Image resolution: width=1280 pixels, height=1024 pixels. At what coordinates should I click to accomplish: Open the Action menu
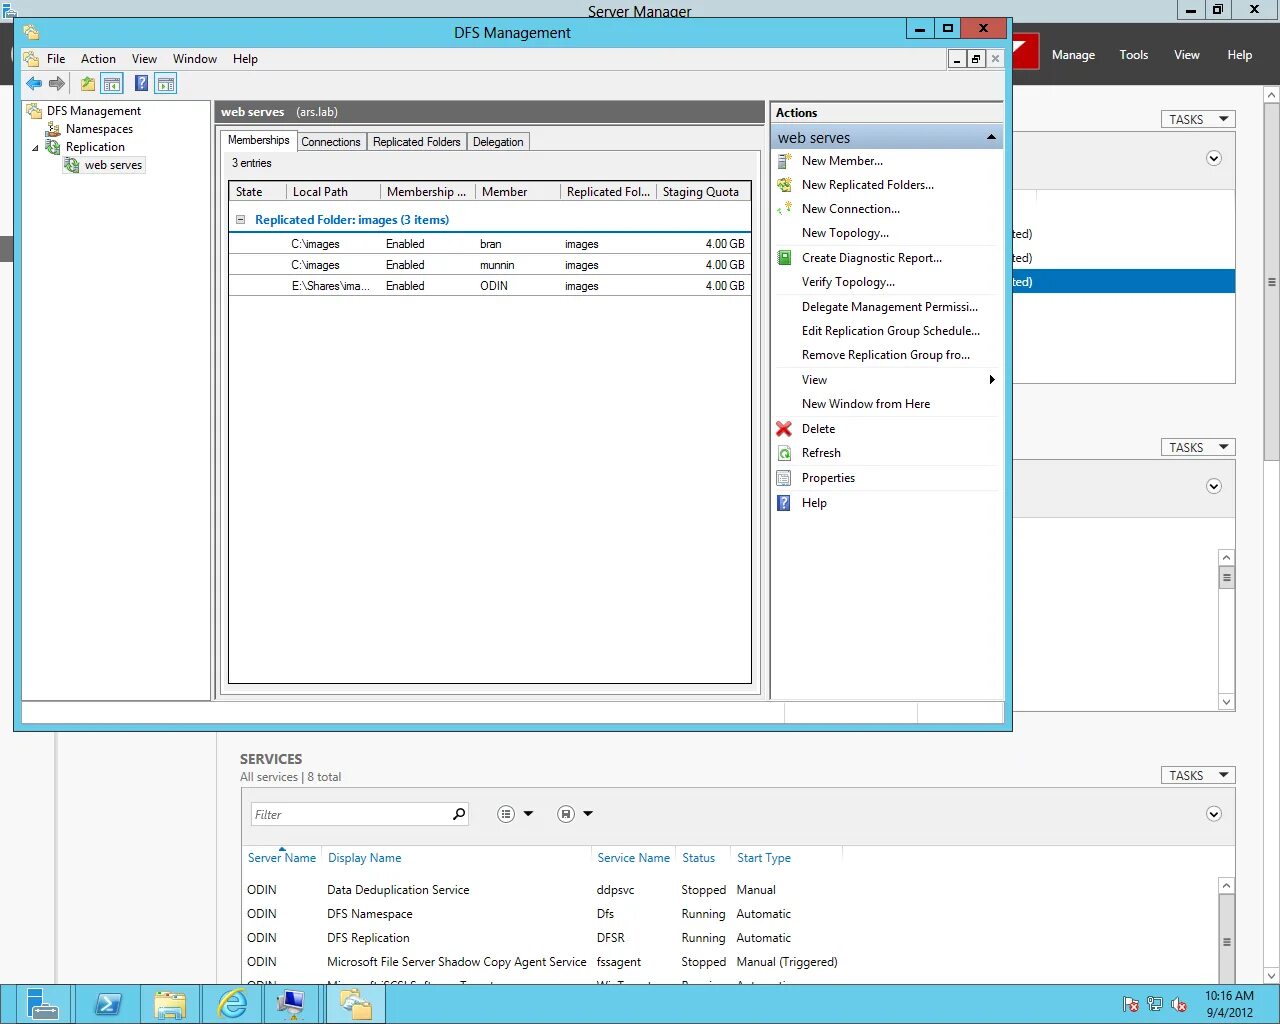click(98, 58)
